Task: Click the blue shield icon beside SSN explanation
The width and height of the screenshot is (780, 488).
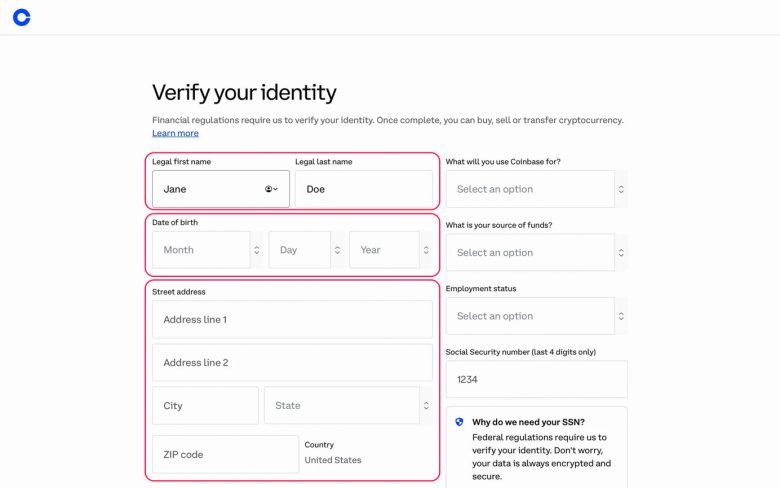Action: pyautogui.click(x=459, y=422)
